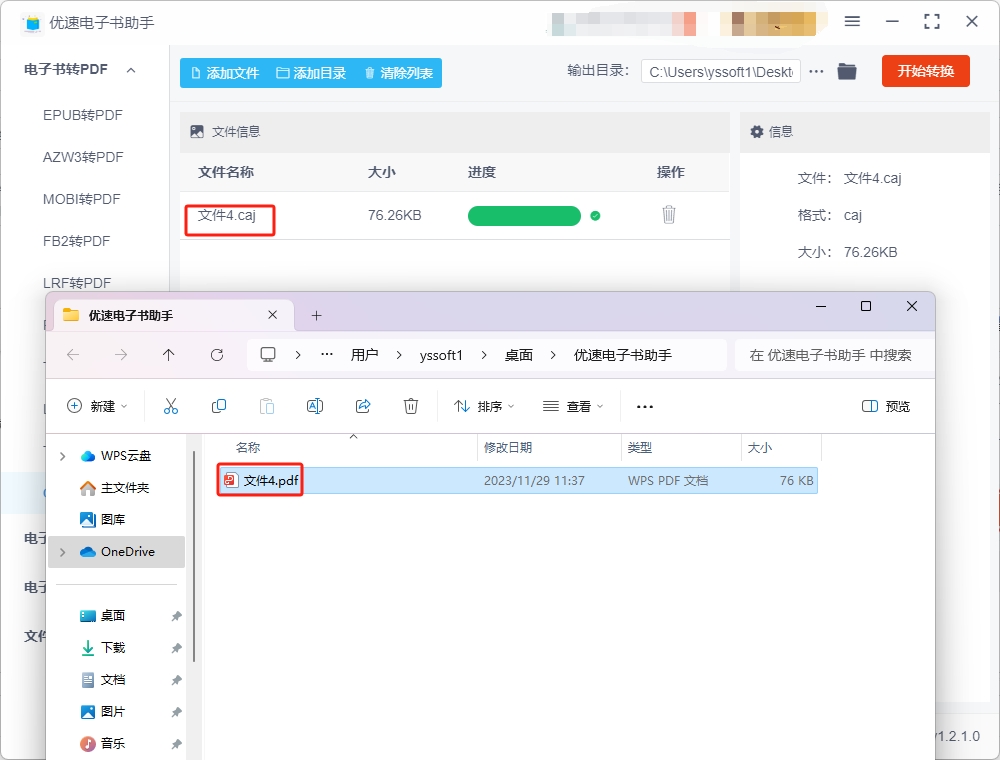Click the 添加文件 button
Image resolution: width=1000 pixels, height=760 pixels.
pos(224,73)
